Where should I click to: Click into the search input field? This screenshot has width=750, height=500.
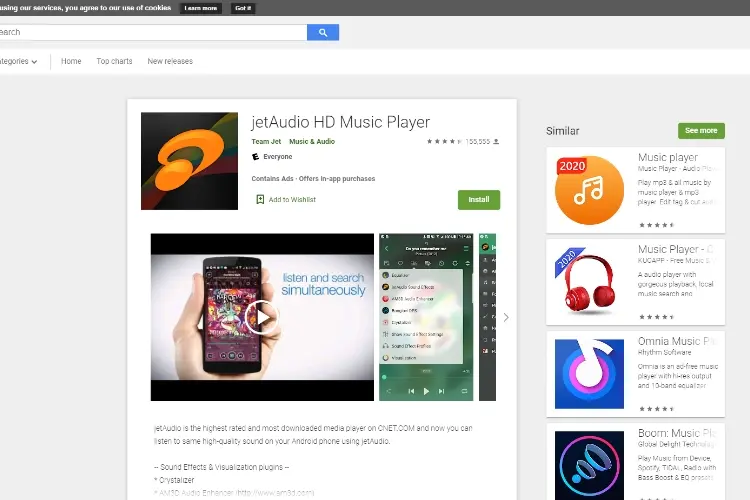(153, 33)
